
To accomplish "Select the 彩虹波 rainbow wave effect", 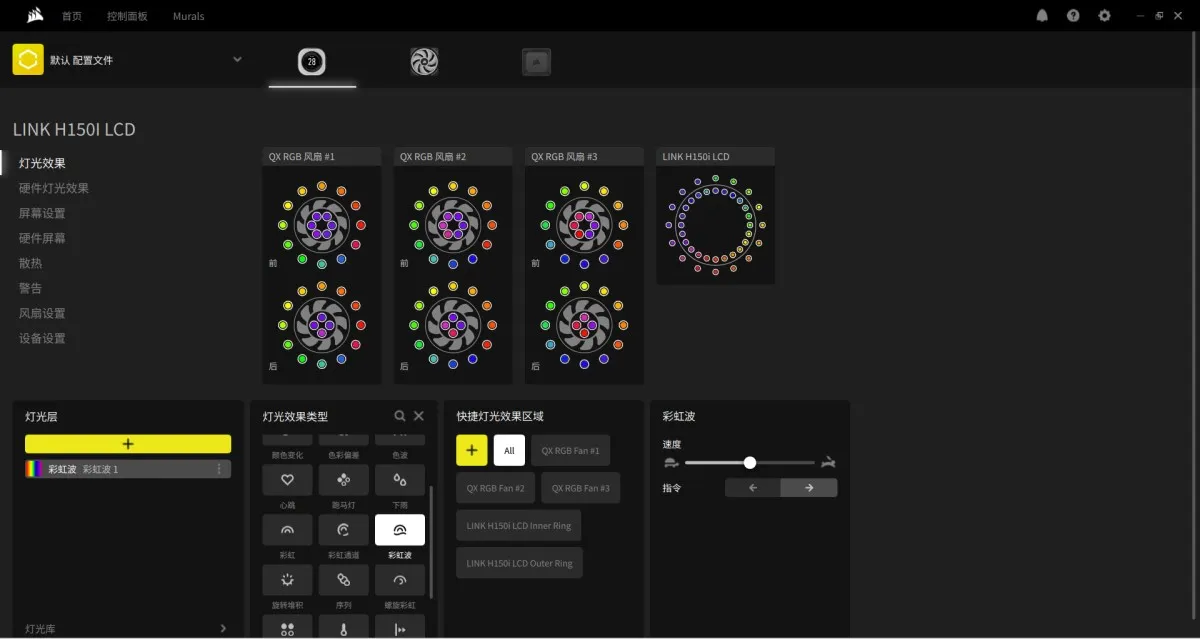I will click(399, 530).
